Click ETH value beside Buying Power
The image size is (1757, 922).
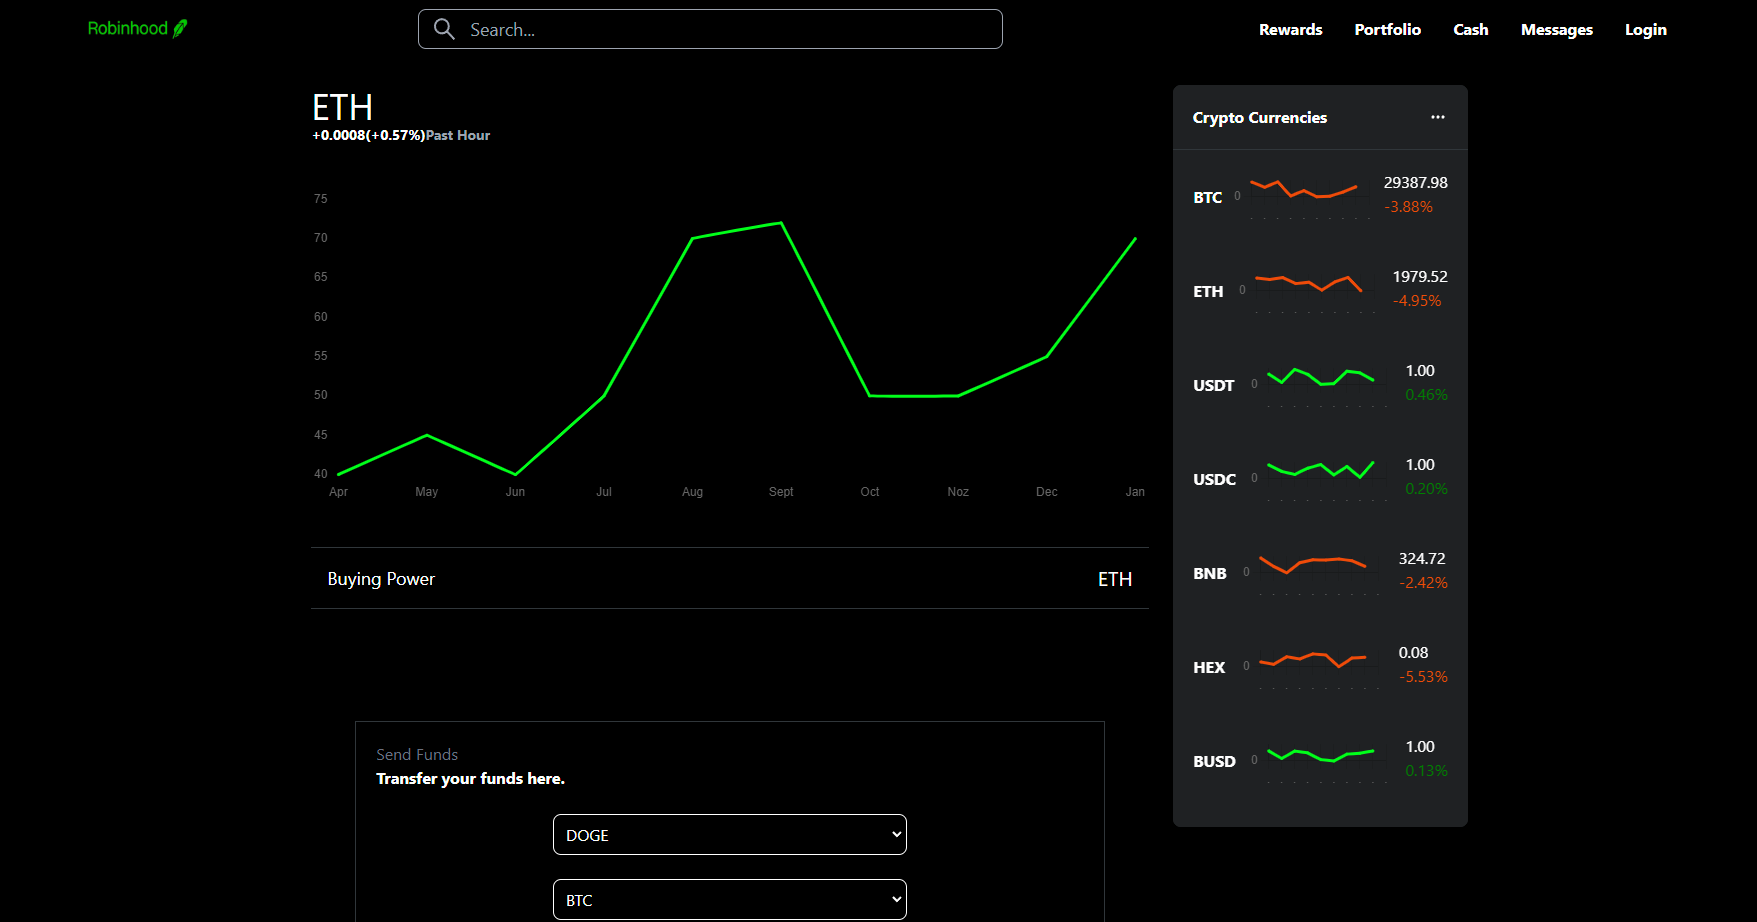point(1115,579)
